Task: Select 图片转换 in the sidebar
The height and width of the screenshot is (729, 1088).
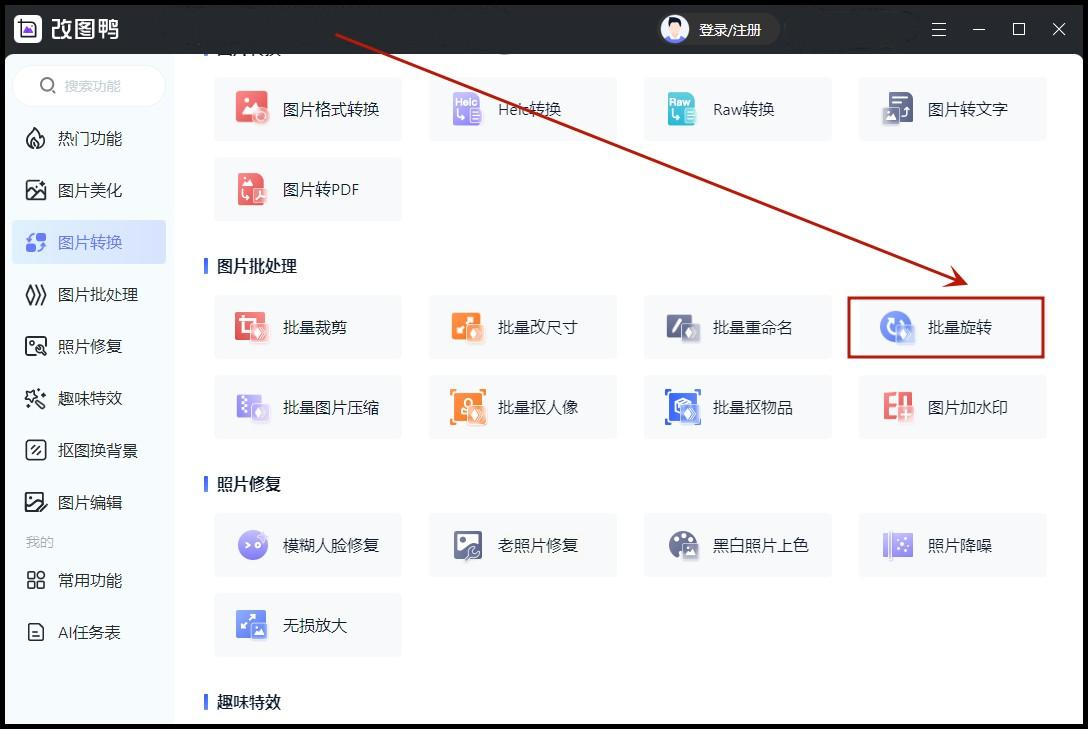Action: tap(89, 242)
